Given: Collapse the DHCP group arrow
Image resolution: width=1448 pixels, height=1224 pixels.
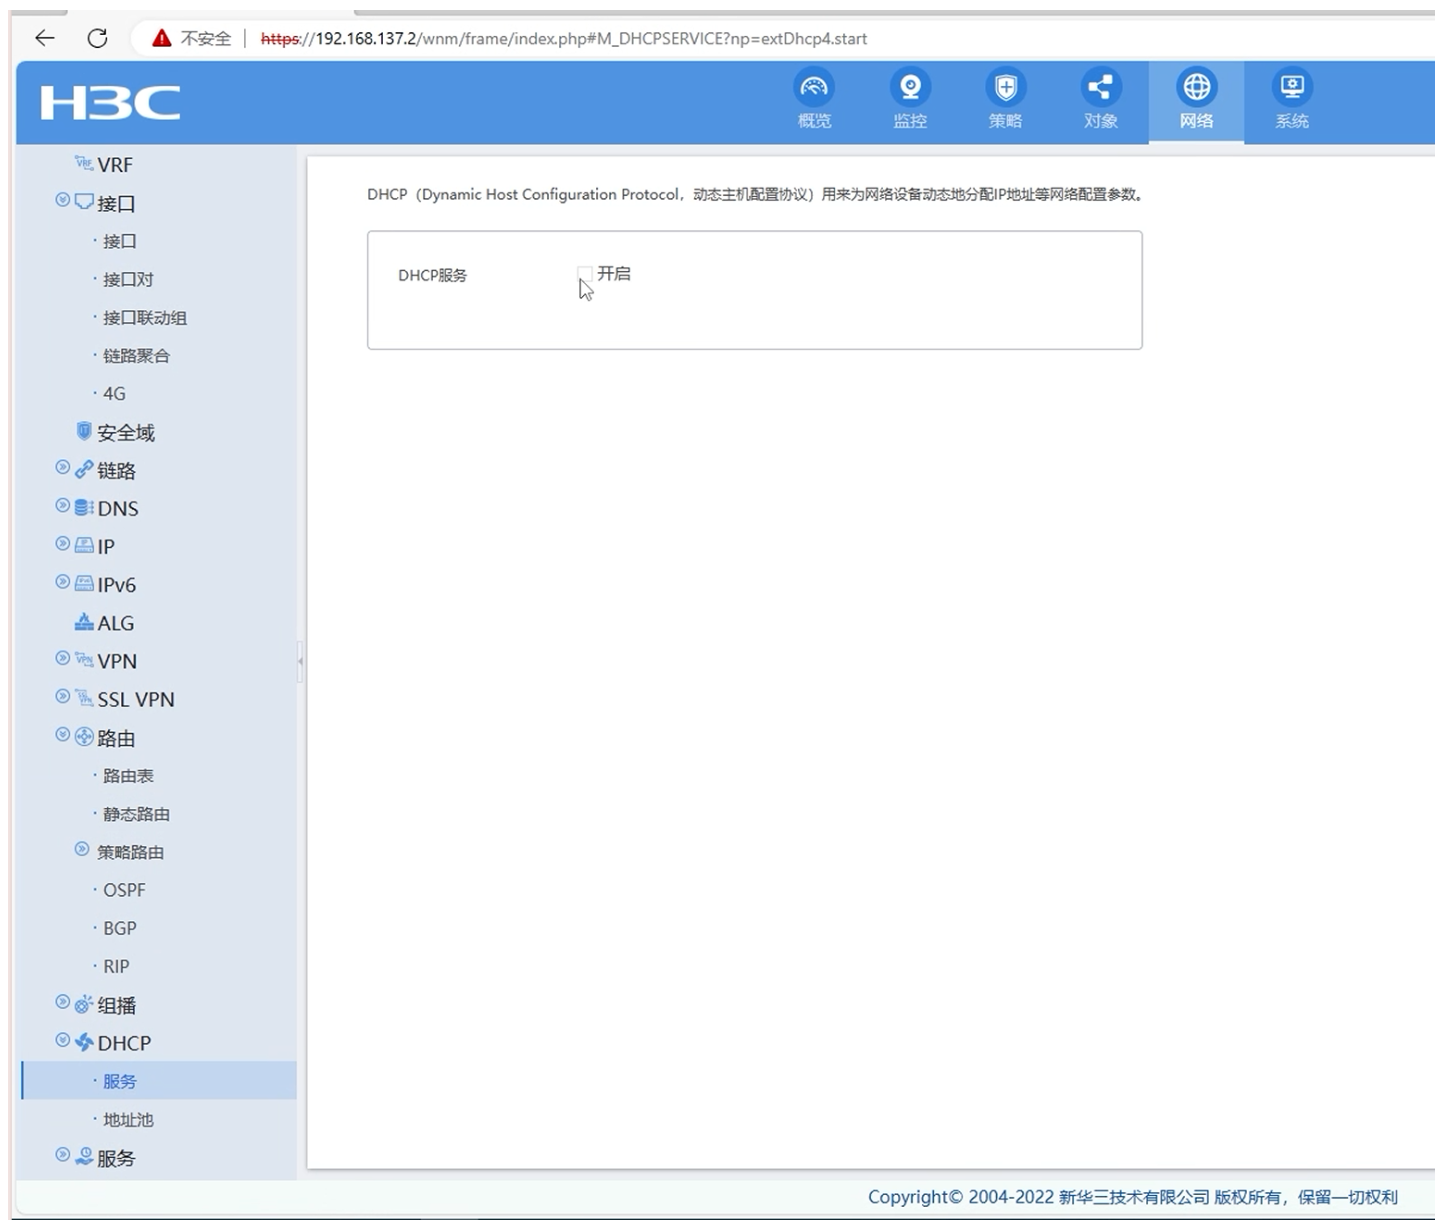Looking at the screenshot, I should pos(63,1041).
